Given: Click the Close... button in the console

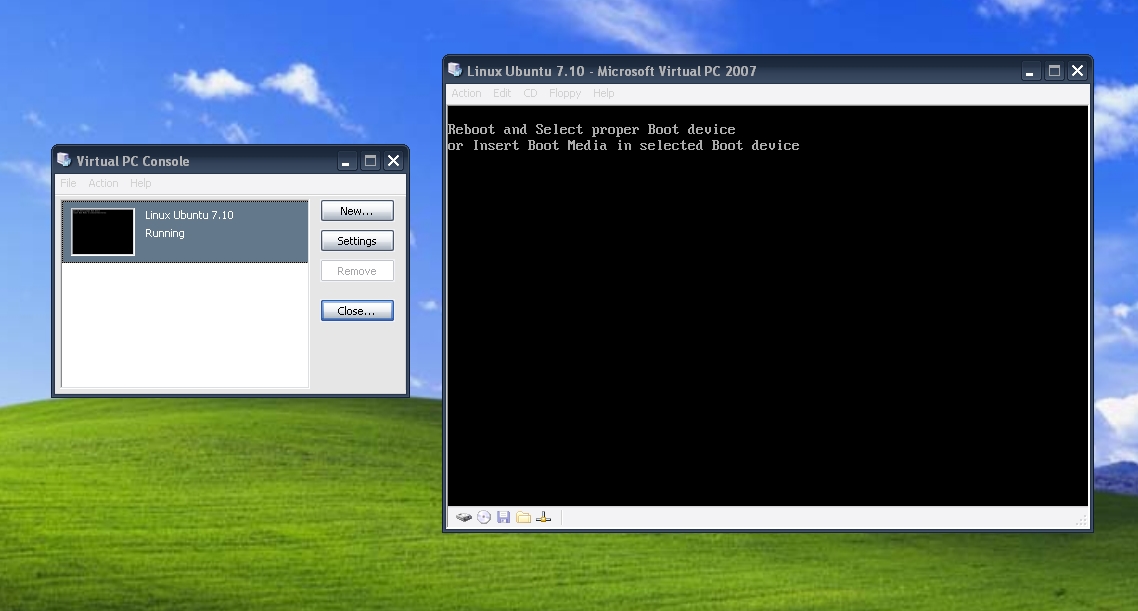Looking at the screenshot, I should pos(357,311).
